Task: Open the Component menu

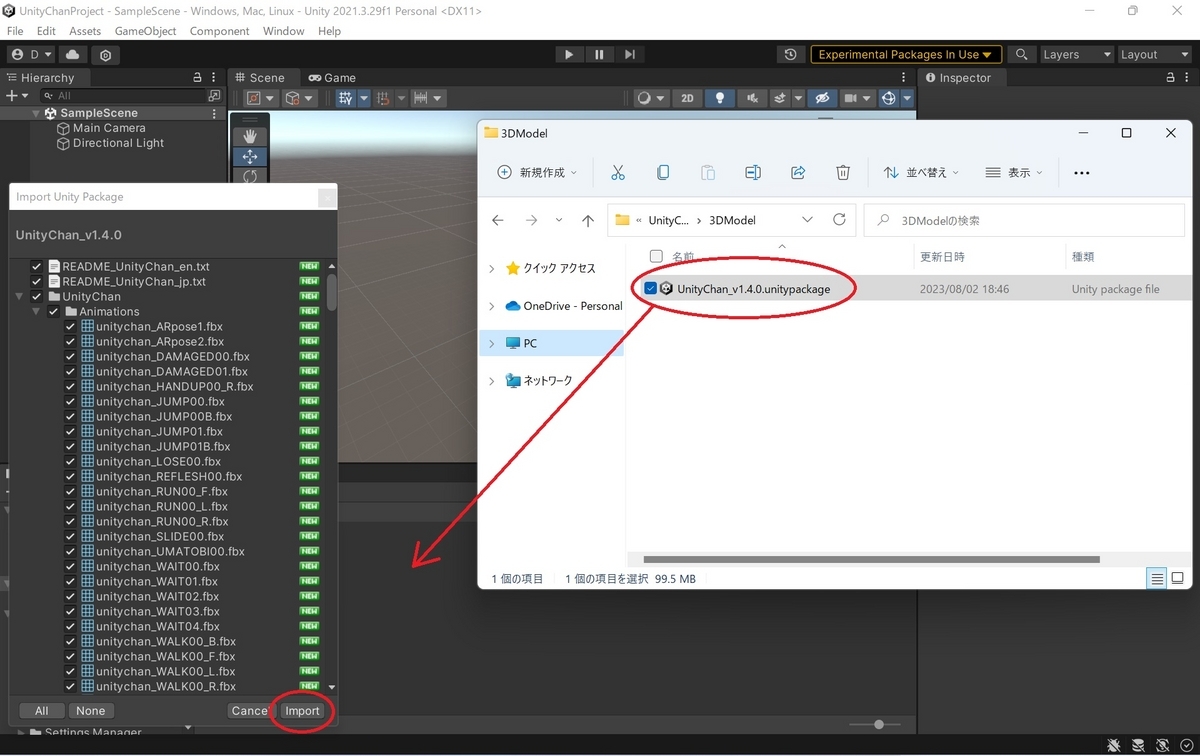Action: coord(220,31)
